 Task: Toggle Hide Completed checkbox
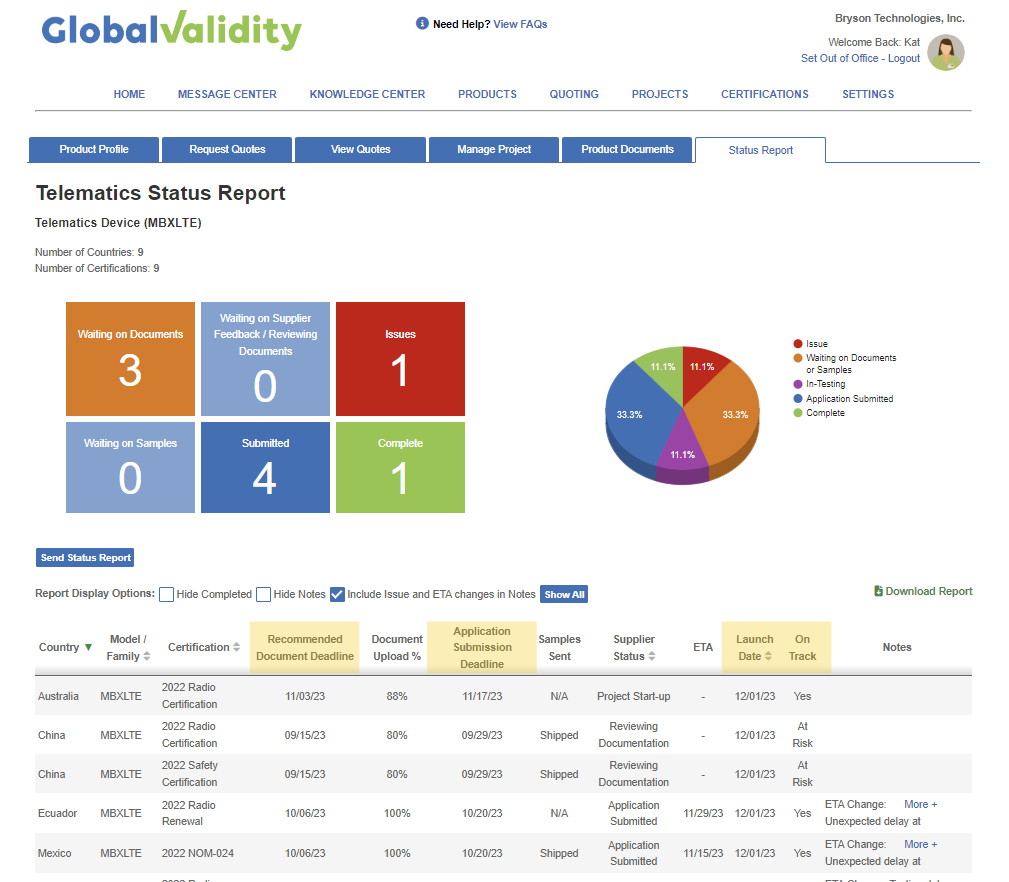click(167, 594)
